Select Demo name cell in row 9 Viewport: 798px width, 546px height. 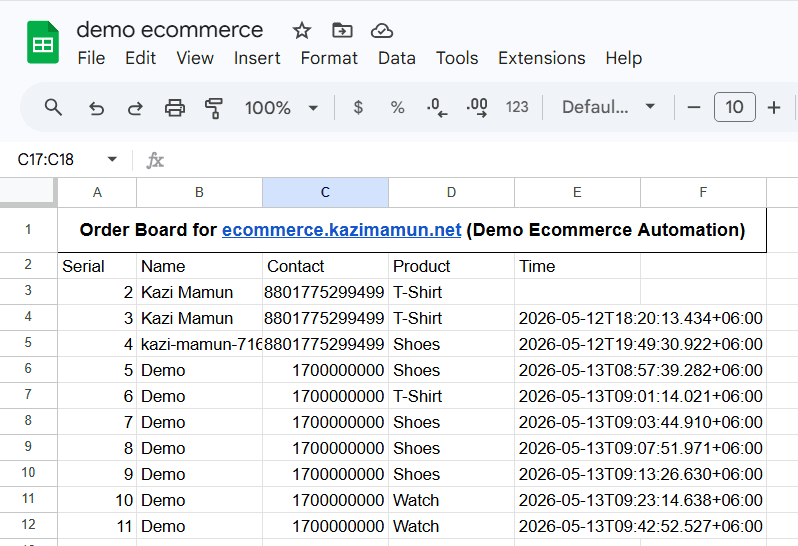(x=200, y=448)
